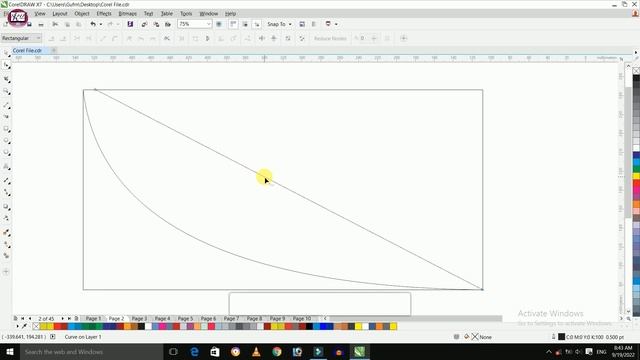Click the Import icon in standard toolbar
The height and width of the screenshot is (360, 640).
point(144,24)
